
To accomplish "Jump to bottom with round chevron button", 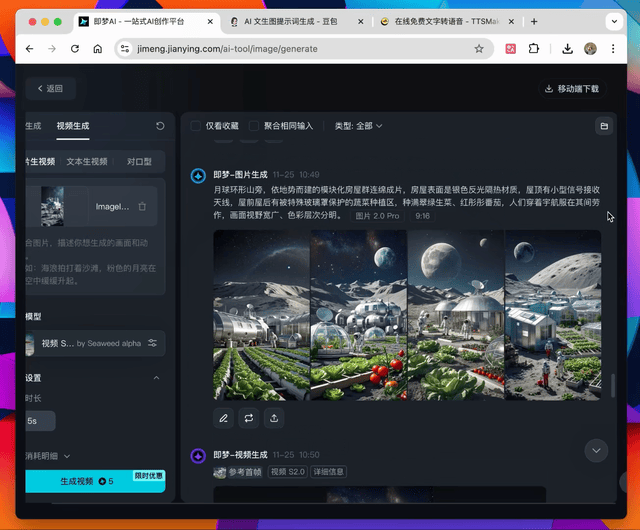I will point(596,451).
